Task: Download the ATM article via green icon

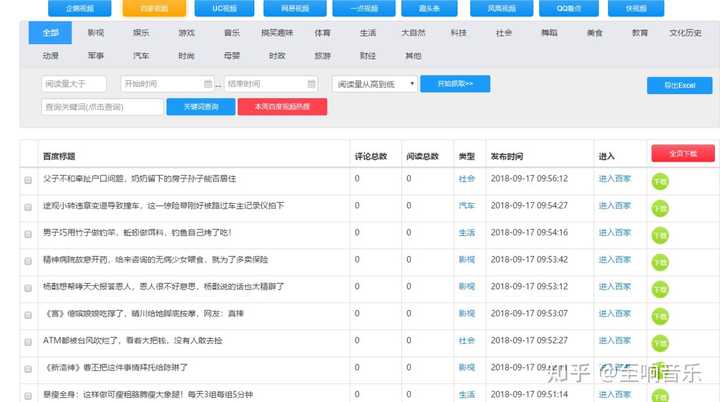Action: (x=660, y=343)
